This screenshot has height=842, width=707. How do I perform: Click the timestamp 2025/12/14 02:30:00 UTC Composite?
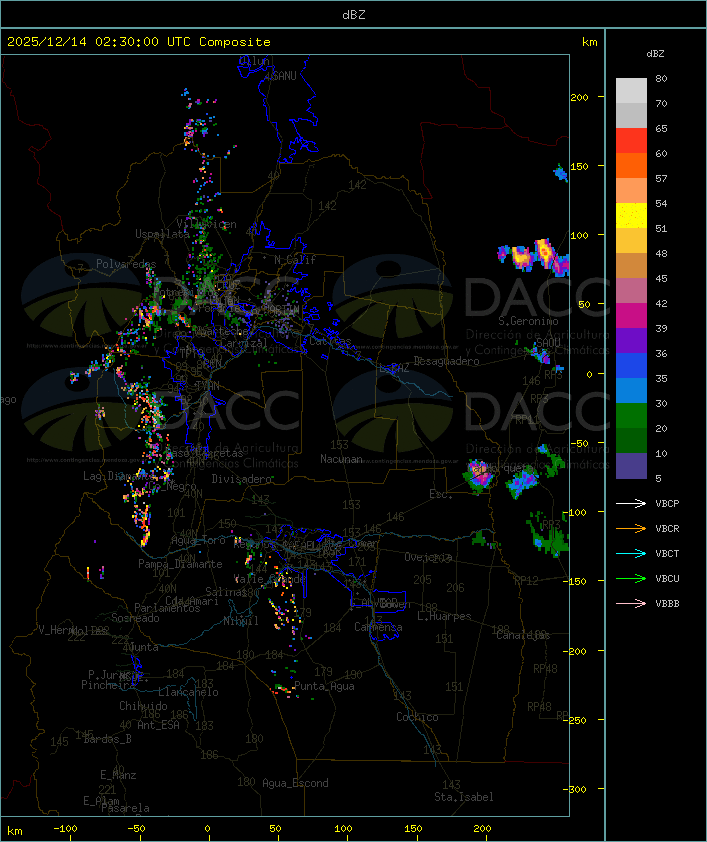point(139,42)
